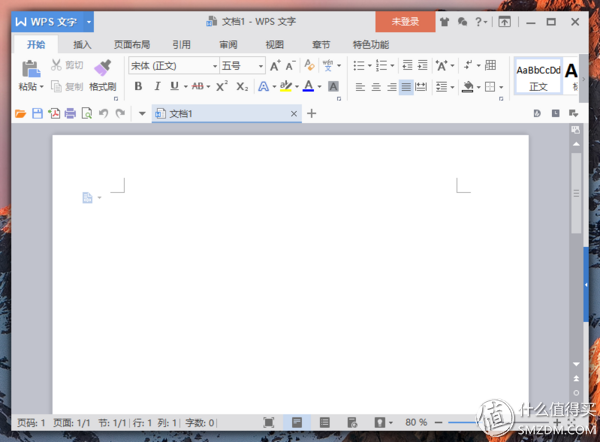Click the Cut scissors icon
This screenshot has height=442, width=600.
pos(56,65)
